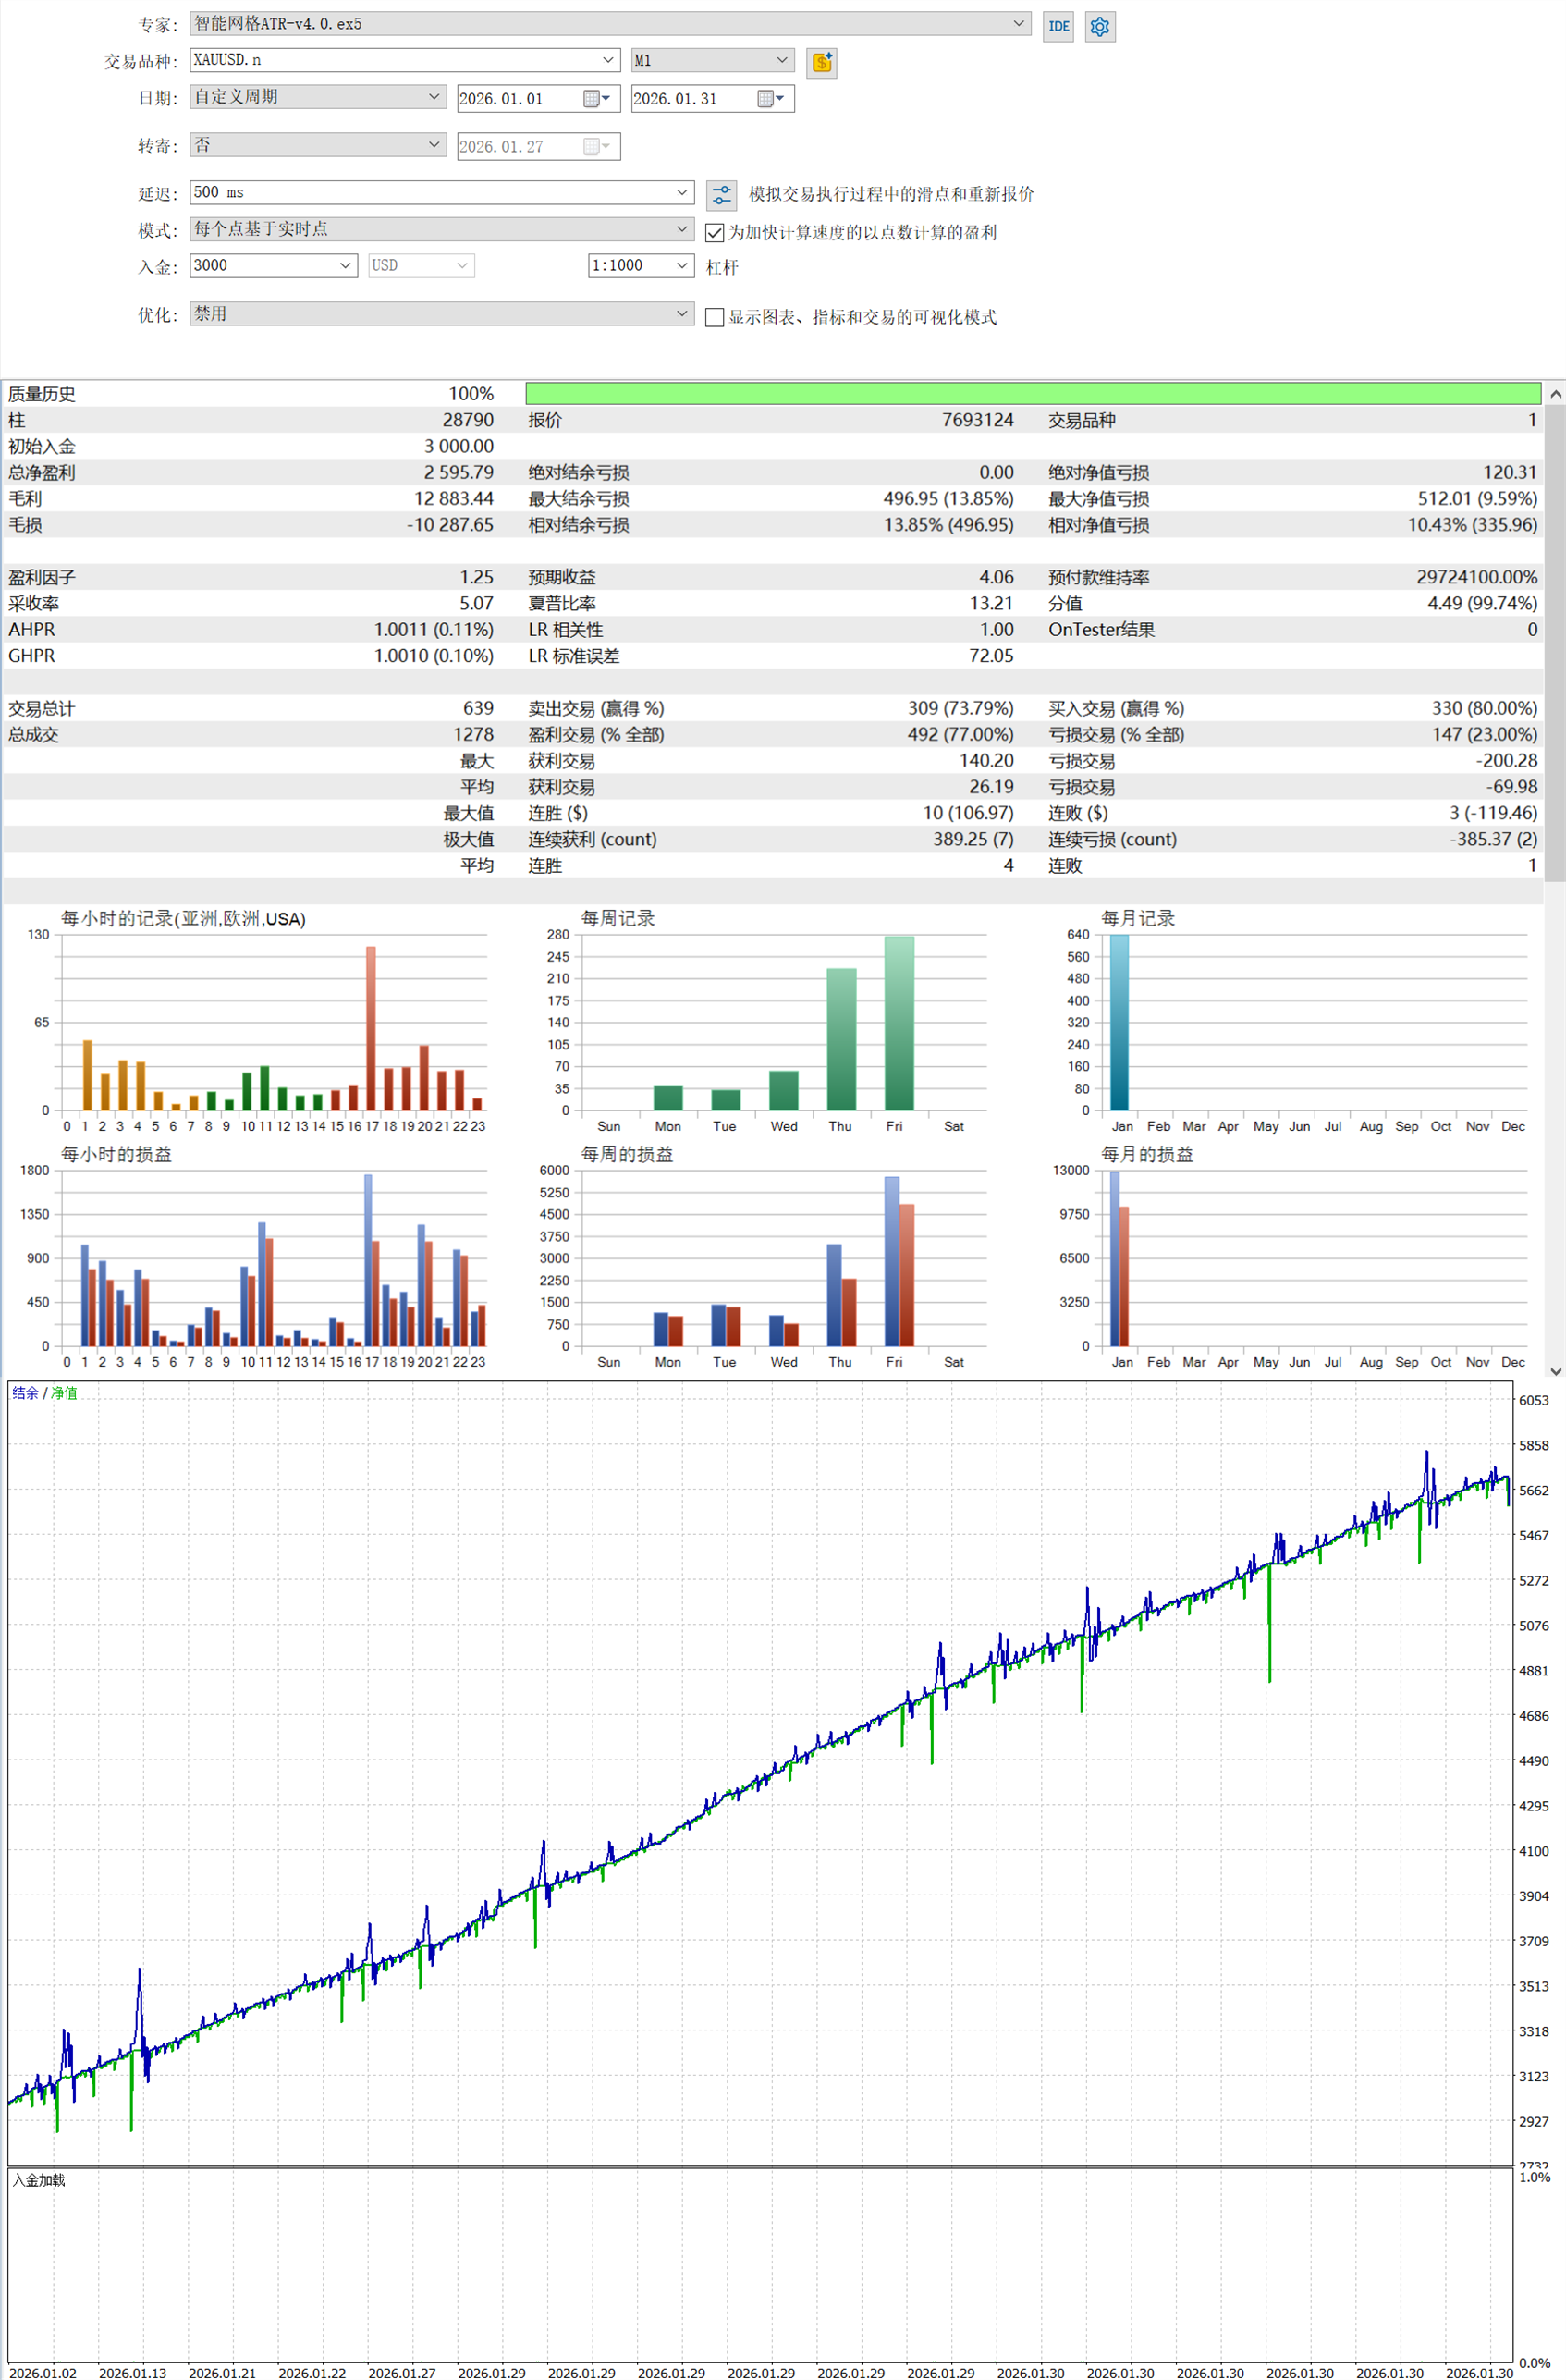Click the 预期收益 value 4.06
The height and width of the screenshot is (2380, 1566).
click(x=996, y=577)
